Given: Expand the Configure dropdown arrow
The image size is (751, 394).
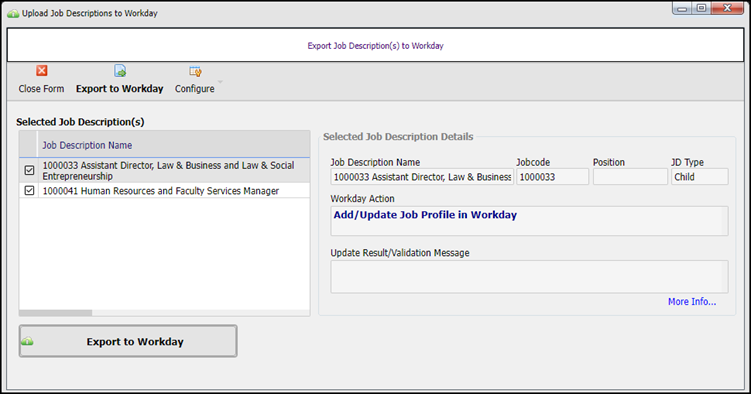Looking at the screenshot, I should click(x=220, y=82).
